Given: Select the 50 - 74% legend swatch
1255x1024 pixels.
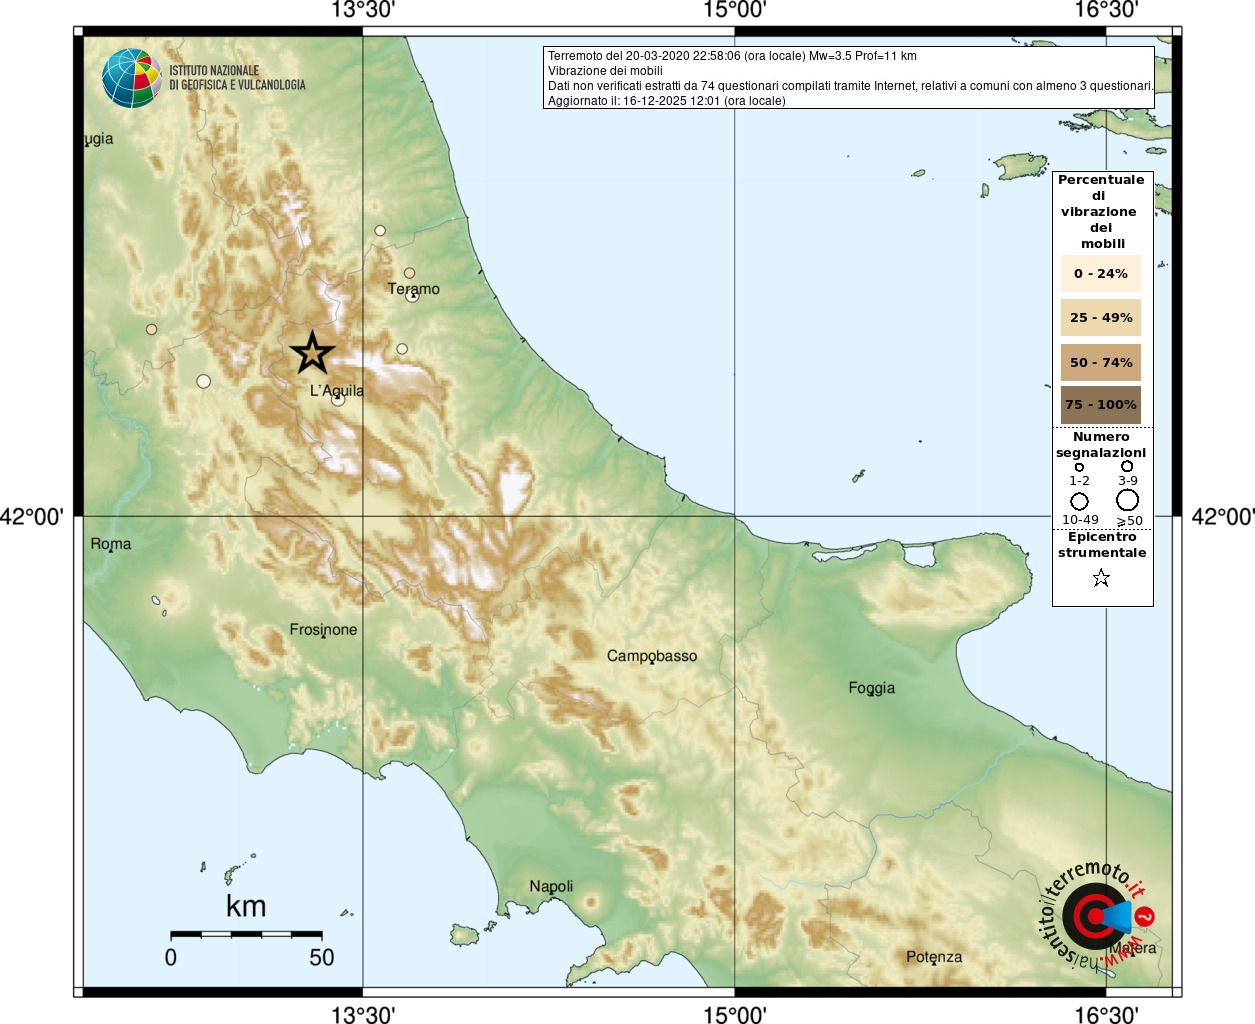Looking at the screenshot, I should [x=1101, y=362].
